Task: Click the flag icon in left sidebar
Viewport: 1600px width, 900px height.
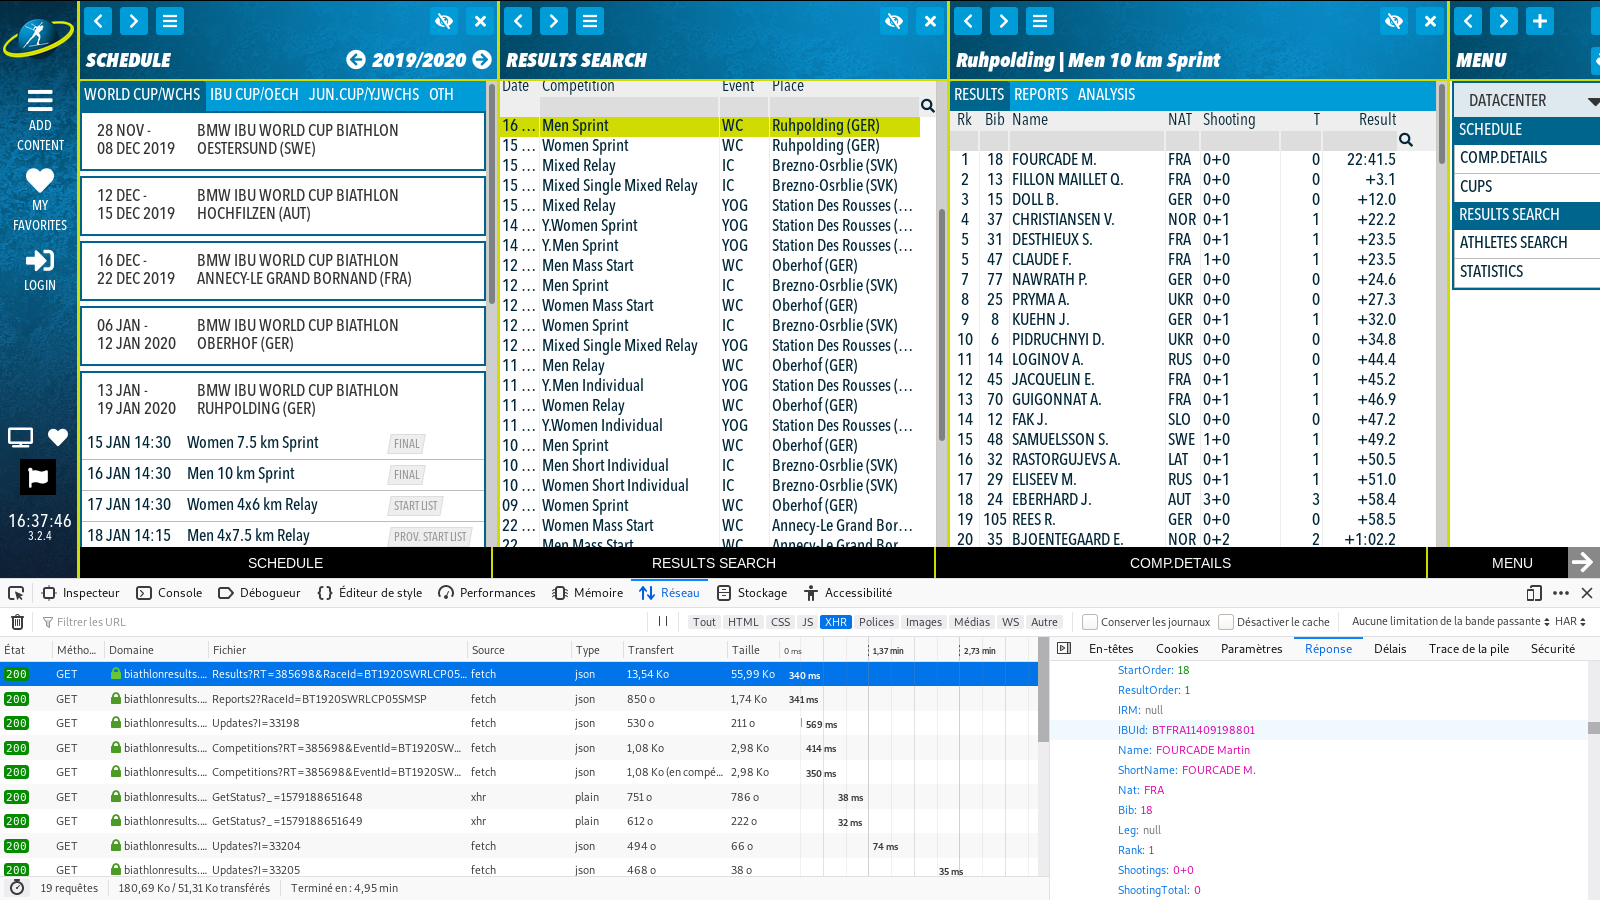Action: 38,477
